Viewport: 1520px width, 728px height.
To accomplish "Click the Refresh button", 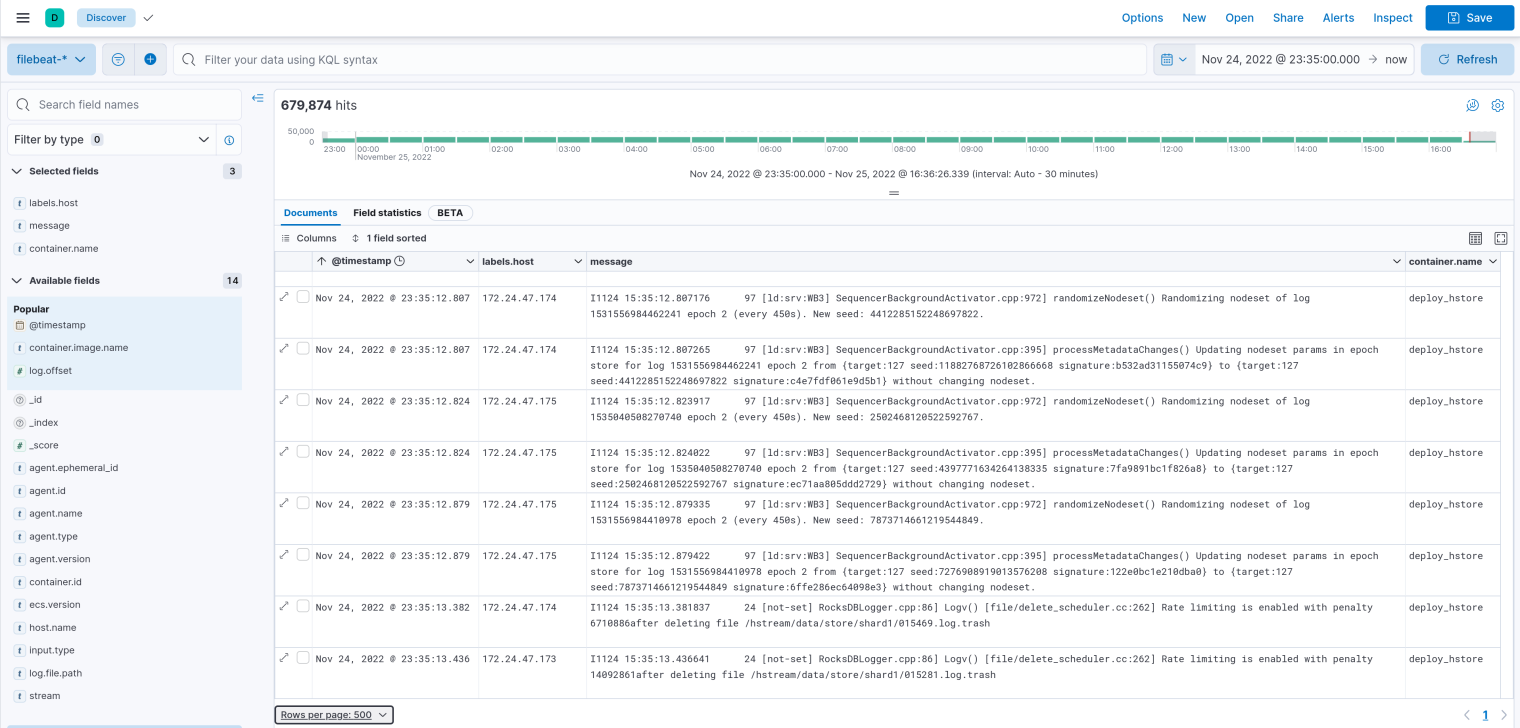I will point(1467,59).
